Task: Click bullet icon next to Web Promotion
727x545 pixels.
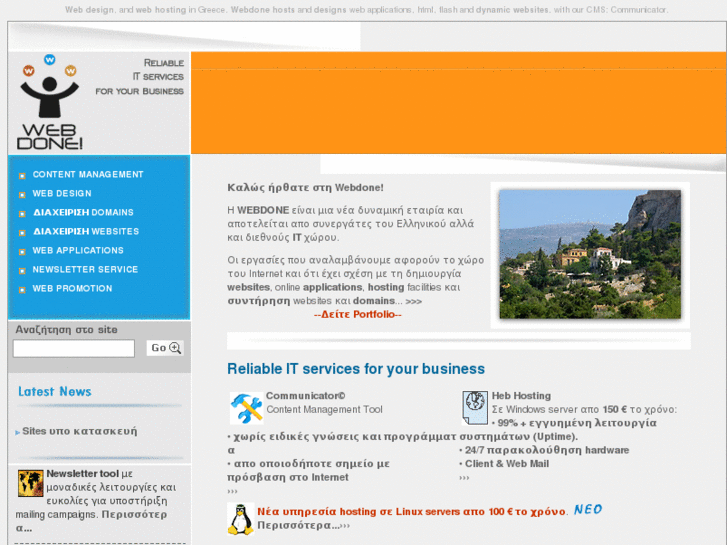Action: pos(22,290)
